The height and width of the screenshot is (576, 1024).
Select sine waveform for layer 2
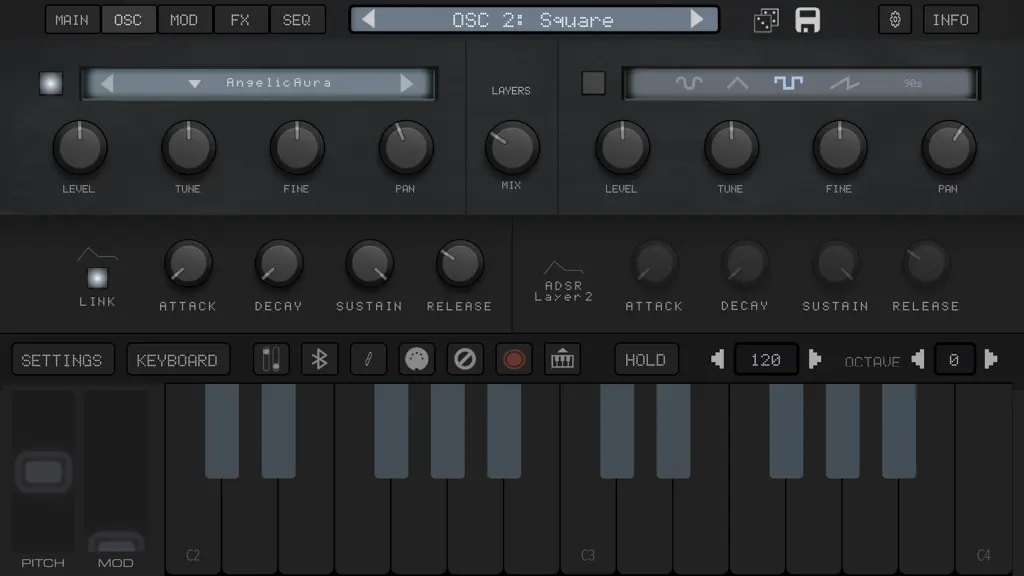[689, 83]
